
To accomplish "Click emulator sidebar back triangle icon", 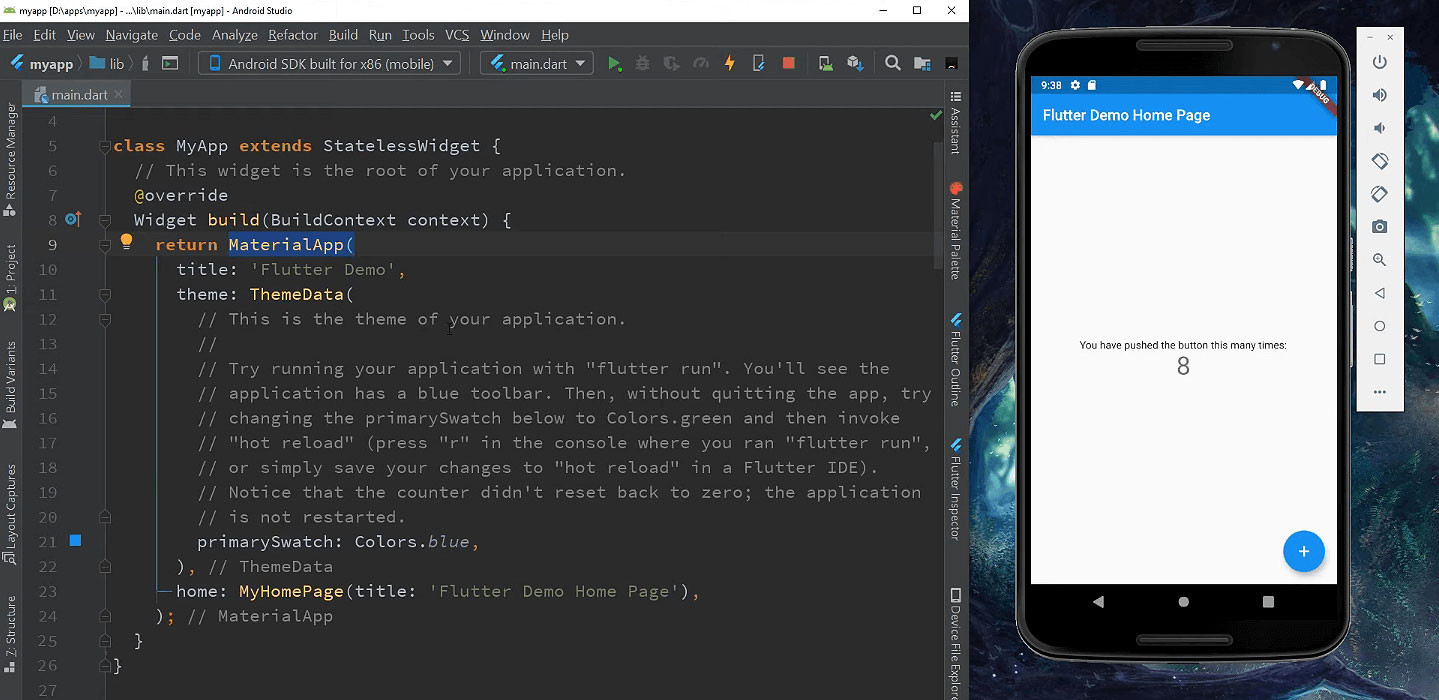I will coord(1380,293).
